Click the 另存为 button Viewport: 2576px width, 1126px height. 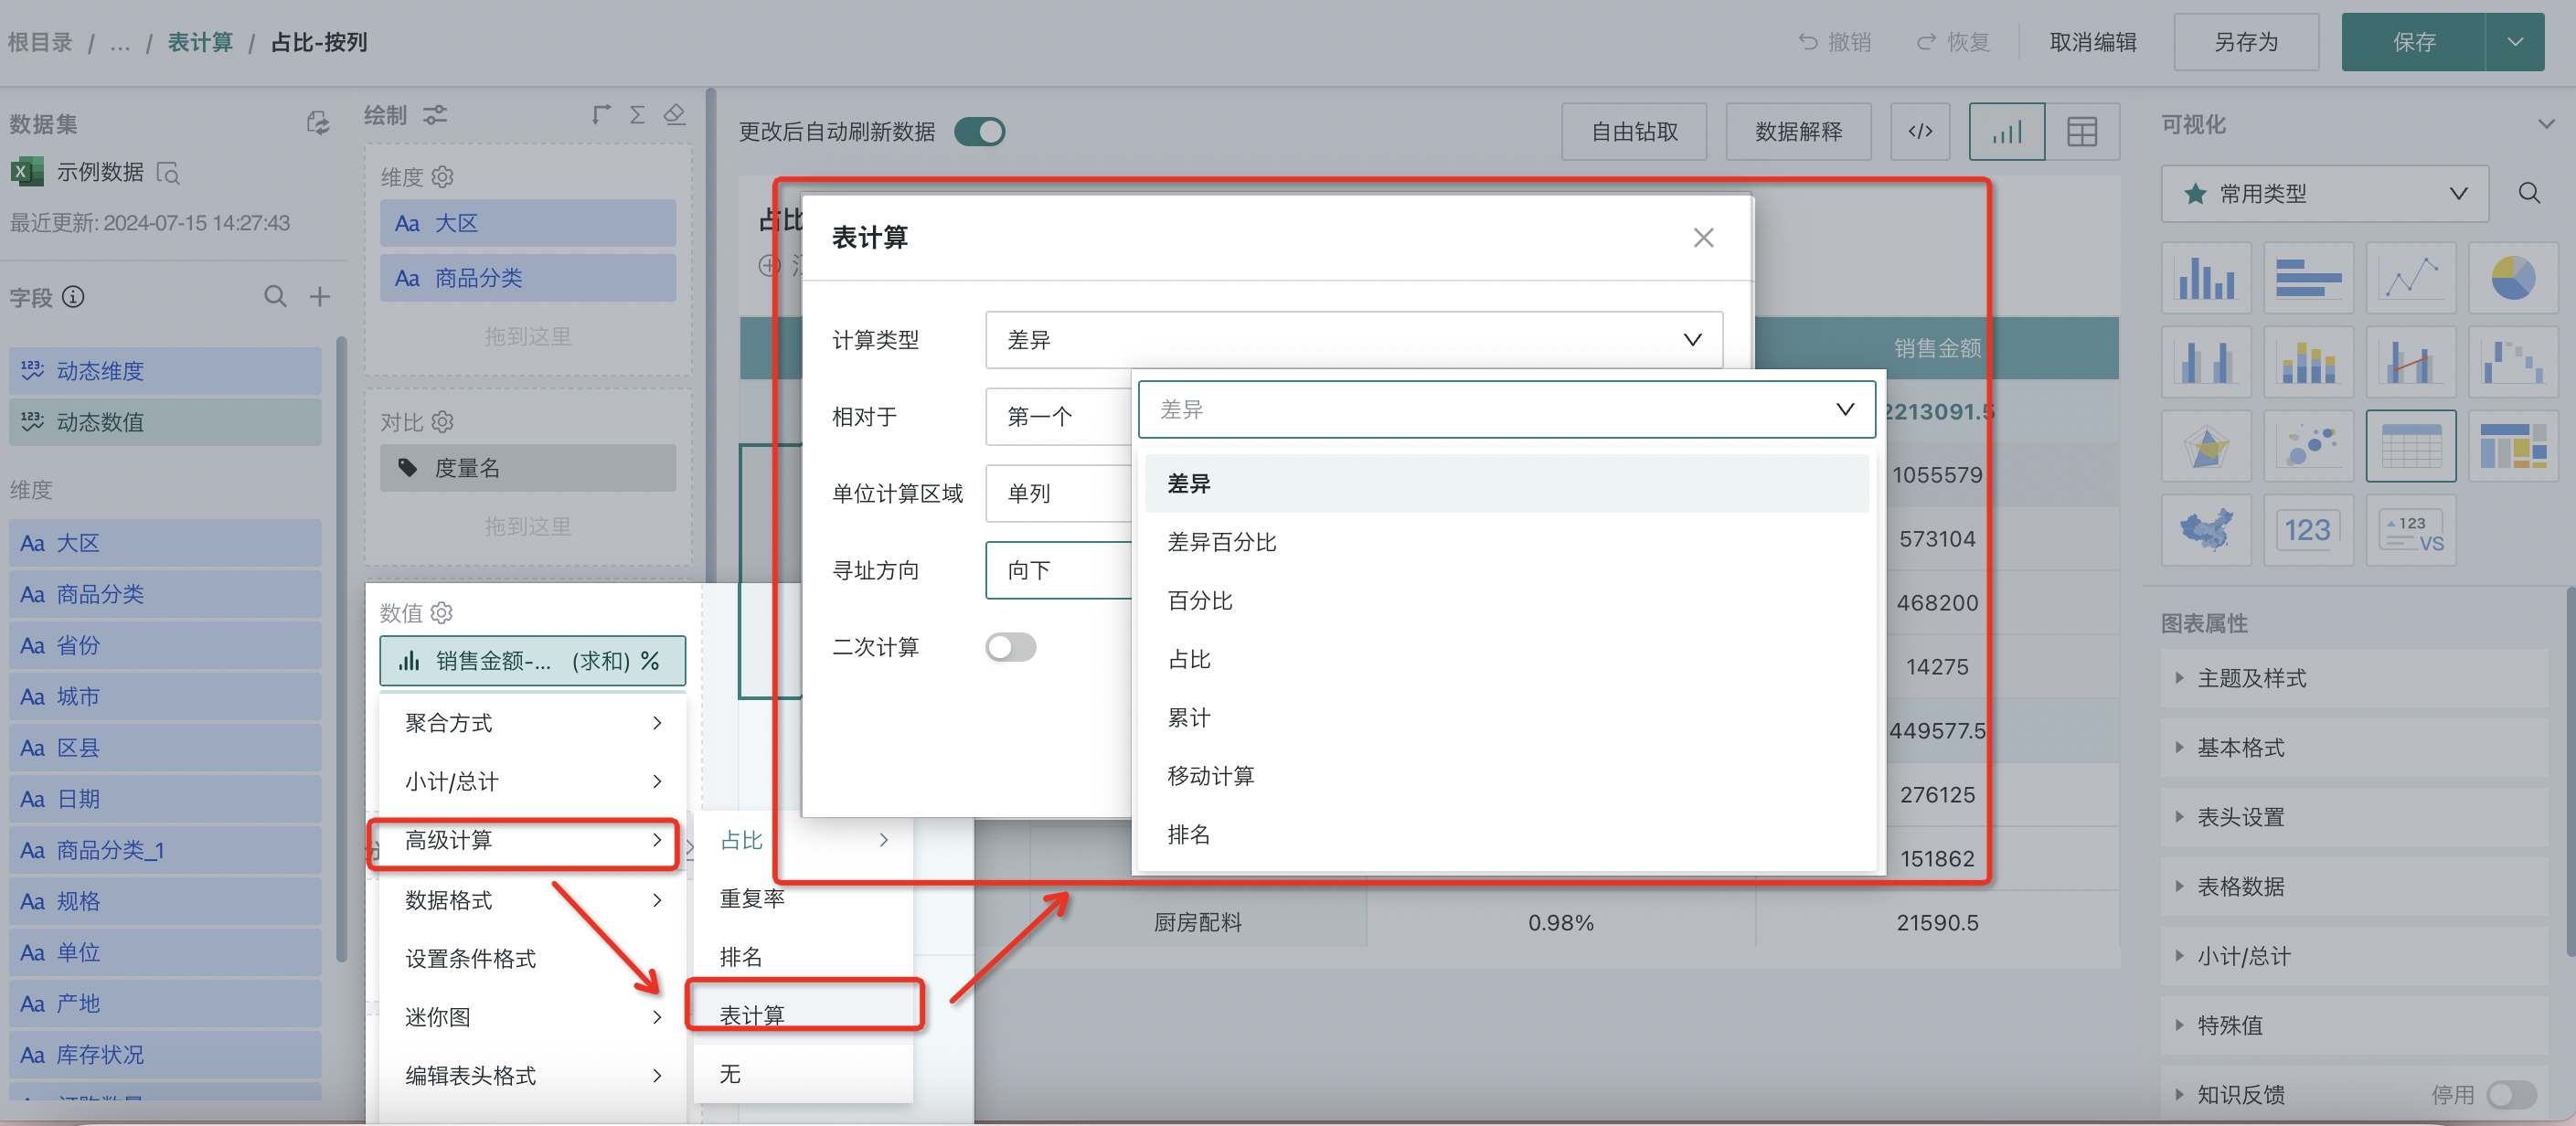pyautogui.click(x=2245, y=42)
